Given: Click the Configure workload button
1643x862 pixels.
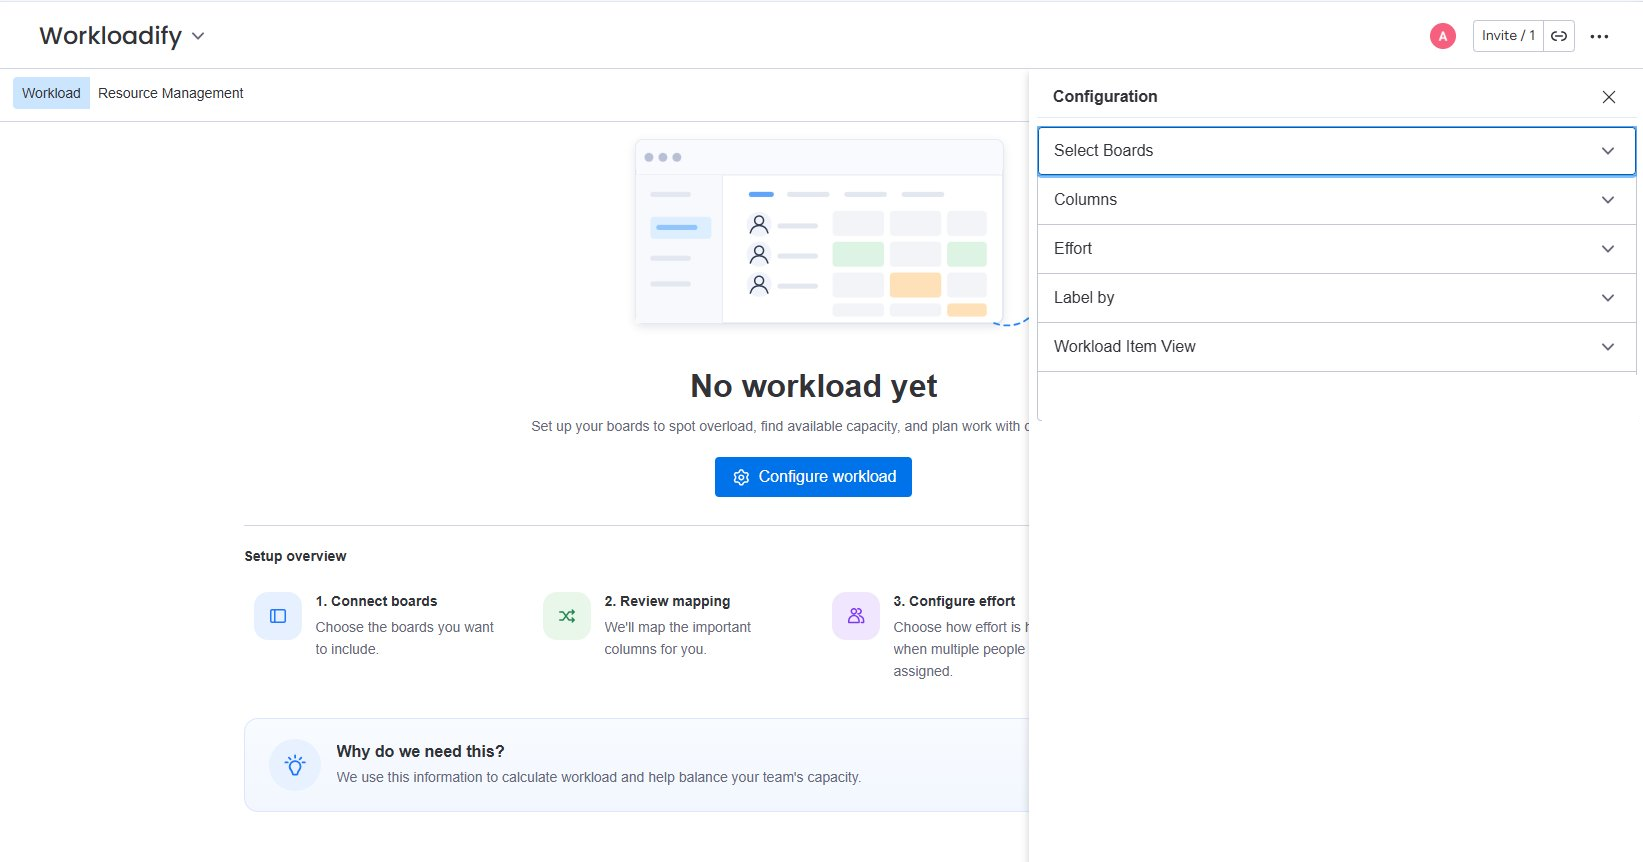Looking at the screenshot, I should [813, 477].
